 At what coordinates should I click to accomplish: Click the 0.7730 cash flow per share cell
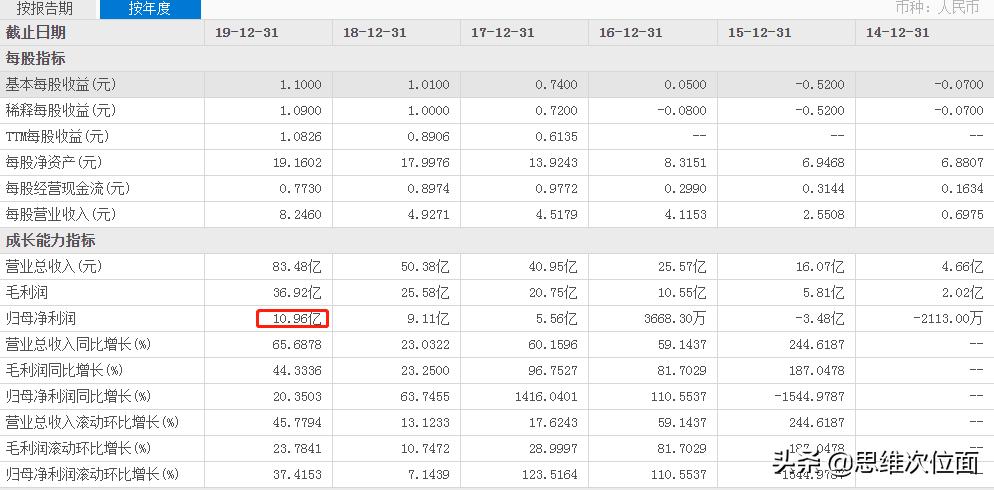(300, 188)
